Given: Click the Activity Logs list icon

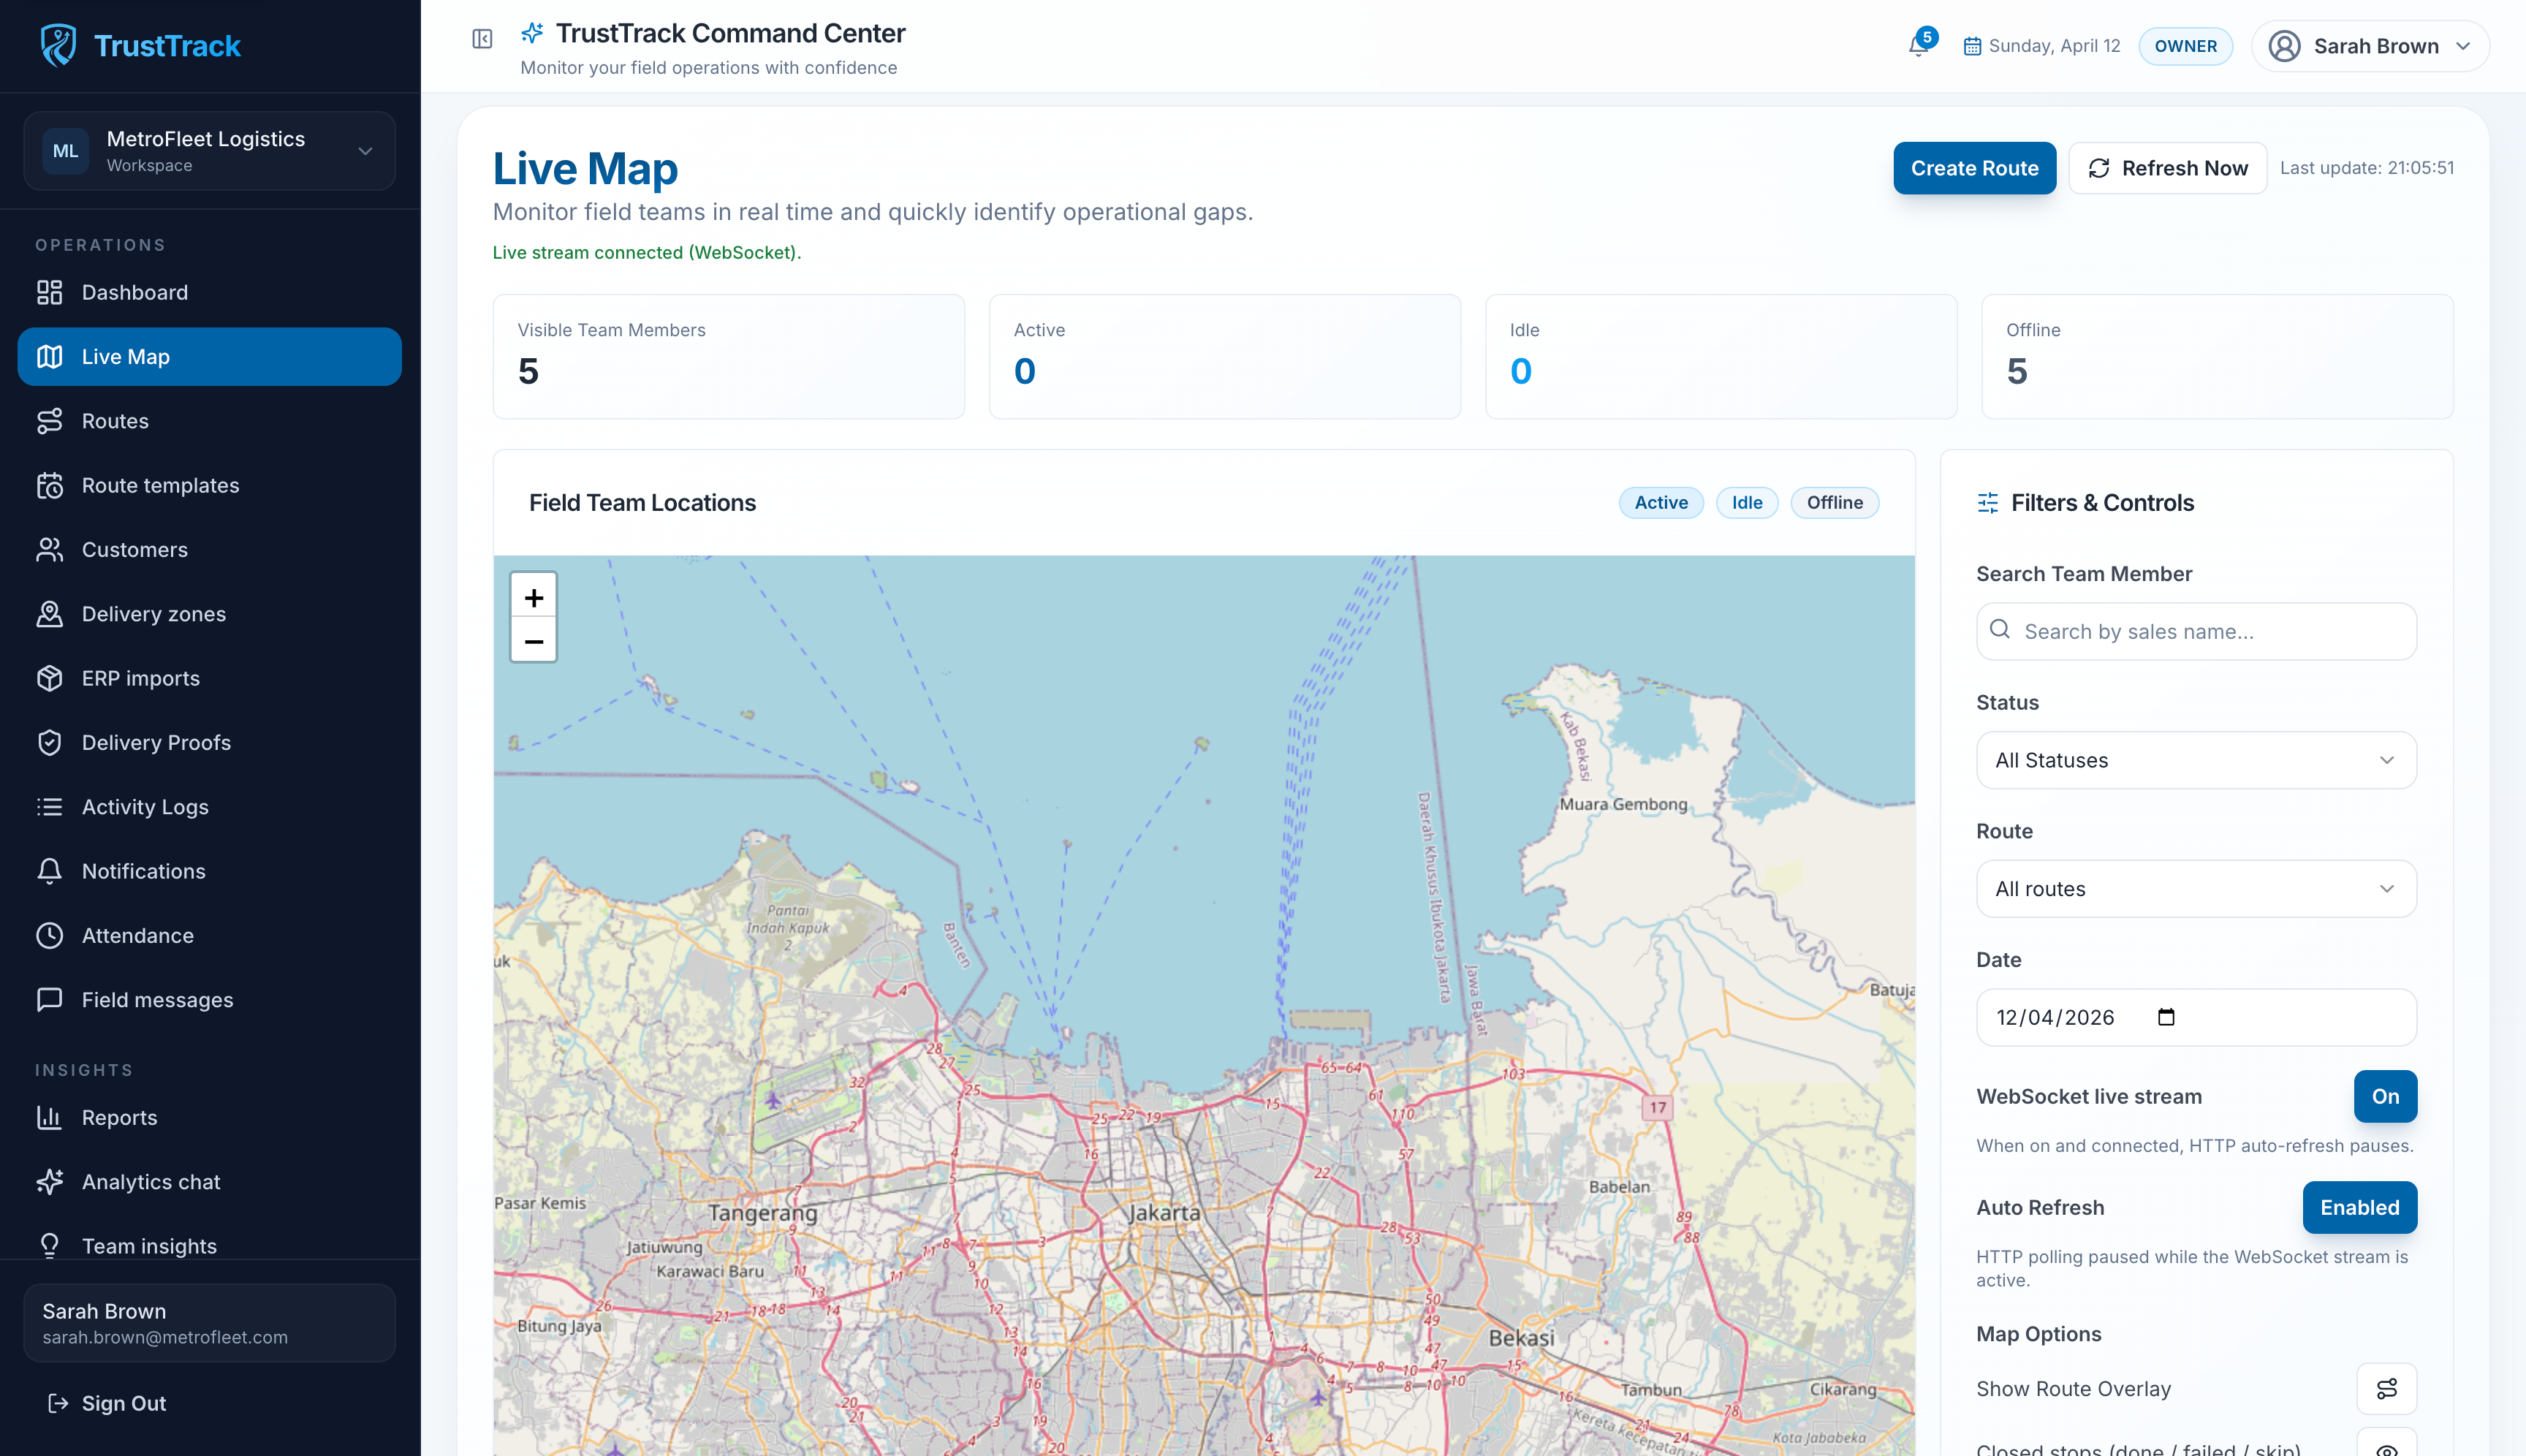Looking at the screenshot, I should [49, 806].
